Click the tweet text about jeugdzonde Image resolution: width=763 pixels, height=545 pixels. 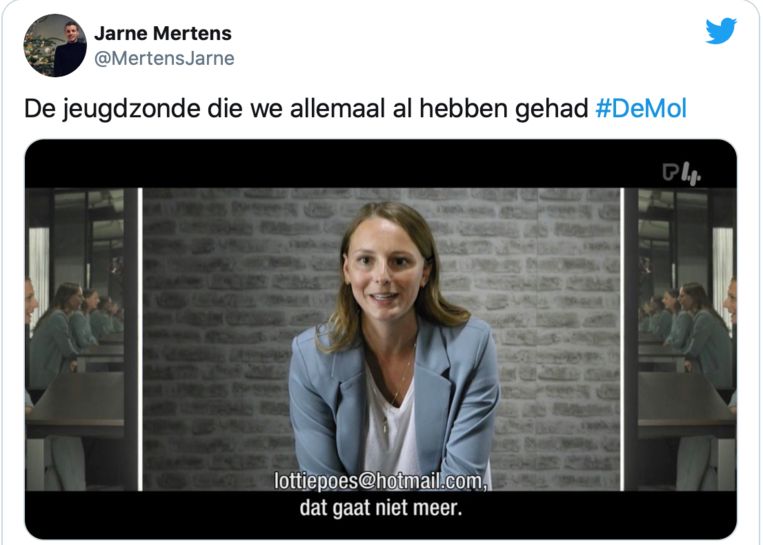pos(355,109)
